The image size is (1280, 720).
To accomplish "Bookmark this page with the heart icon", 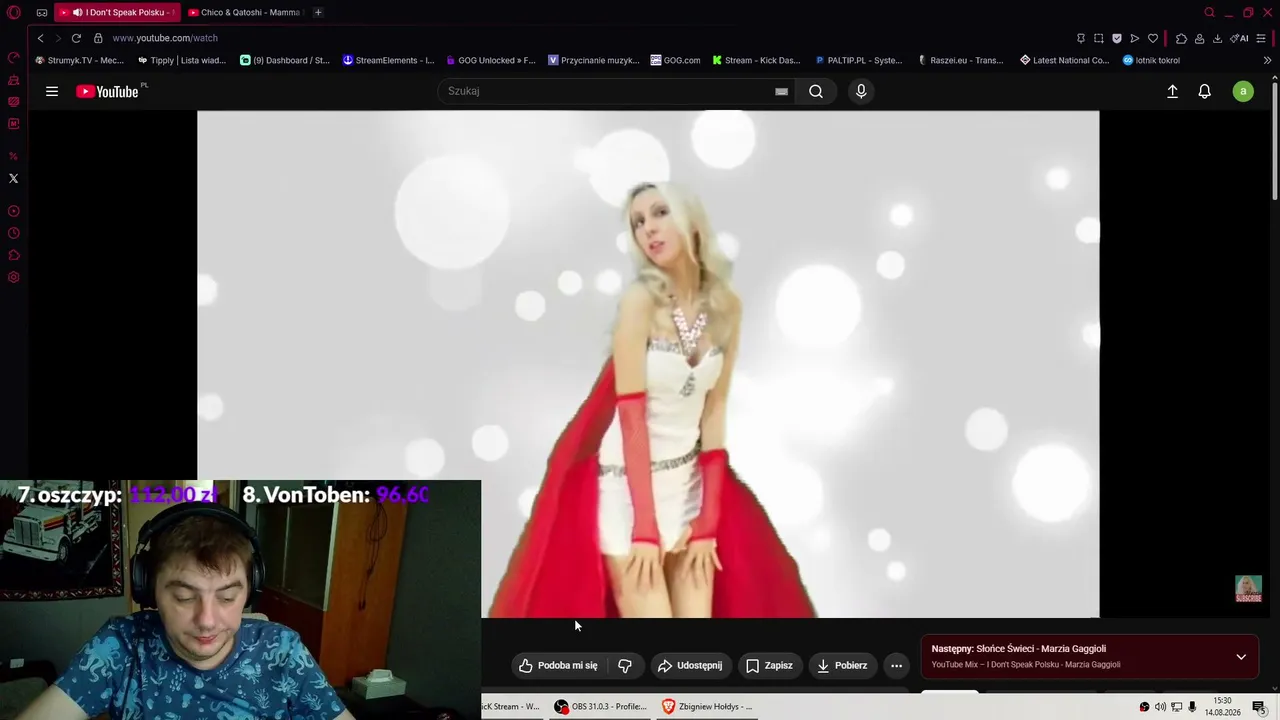I will tap(1153, 38).
